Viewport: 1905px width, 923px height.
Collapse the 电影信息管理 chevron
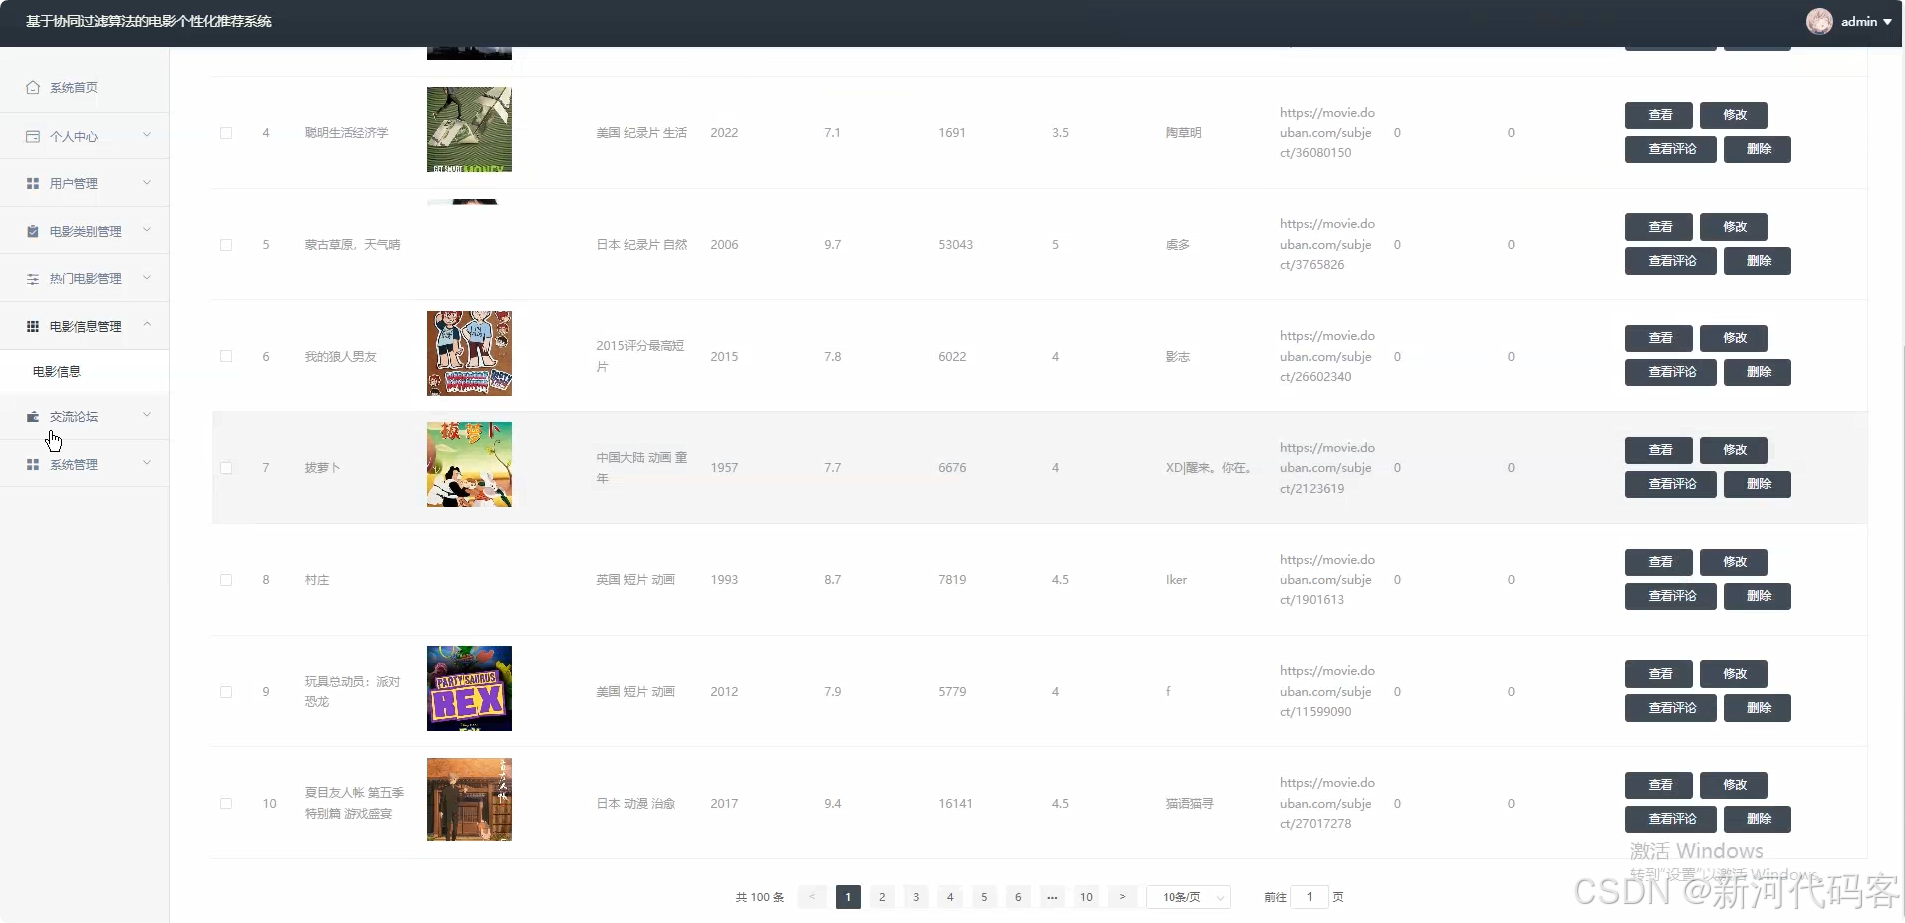[x=147, y=324]
